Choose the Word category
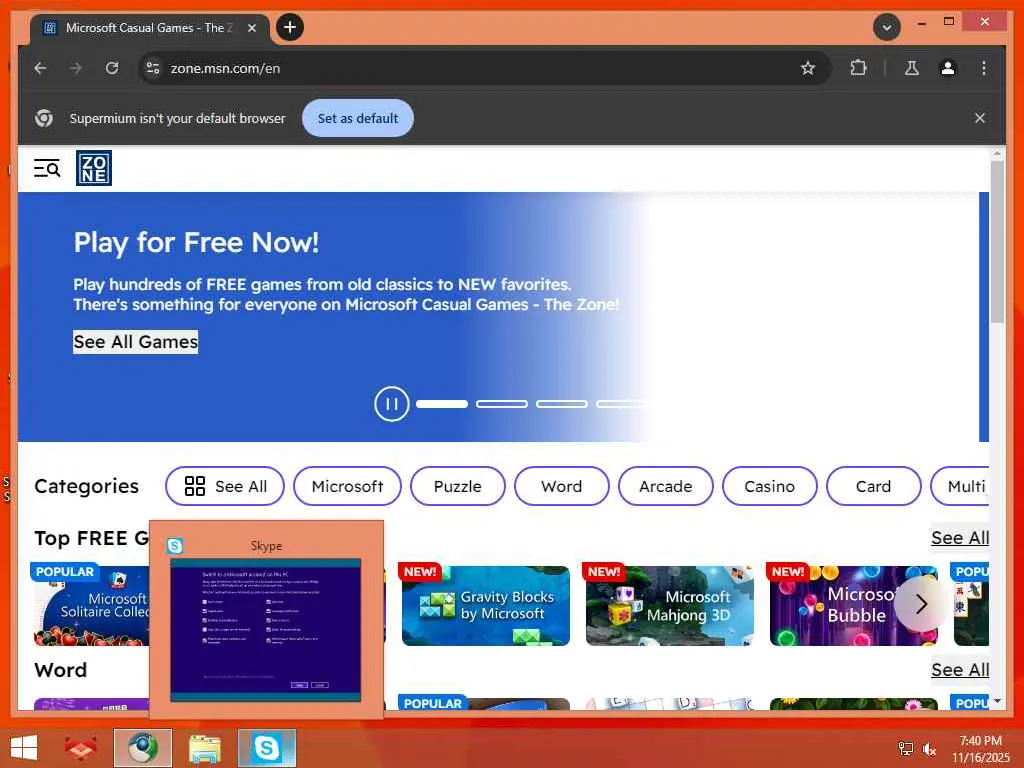The width and height of the screenshot is (1024, 768). click(x=562, y=486)
